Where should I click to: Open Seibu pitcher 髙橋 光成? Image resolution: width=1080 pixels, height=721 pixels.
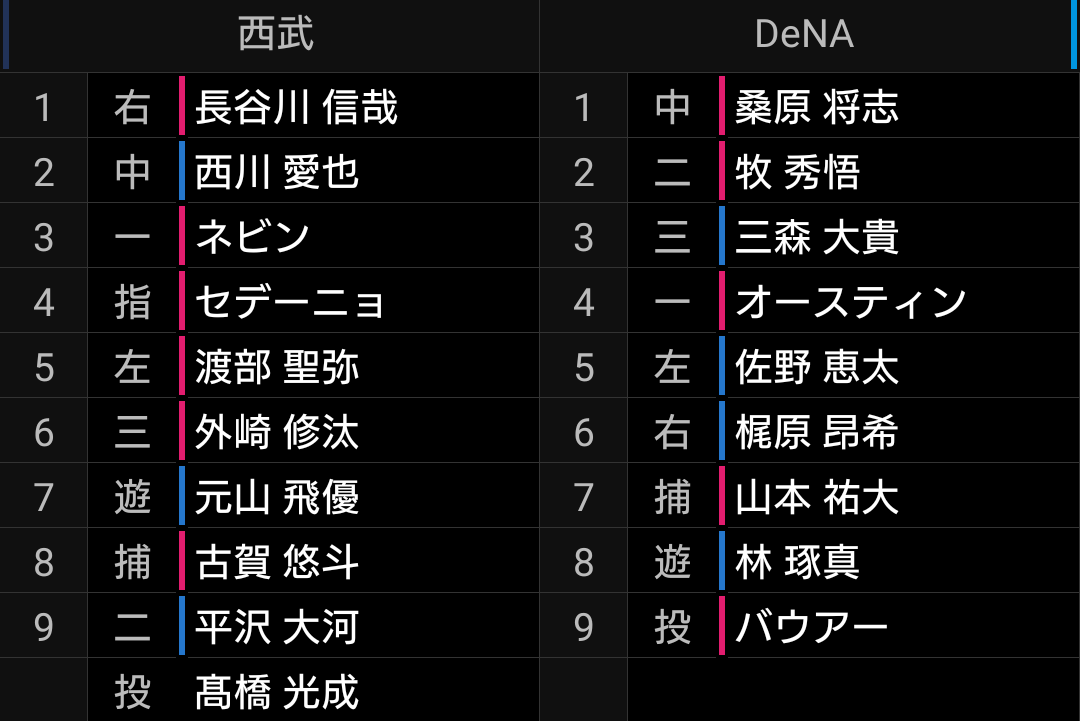click(277, 691)
